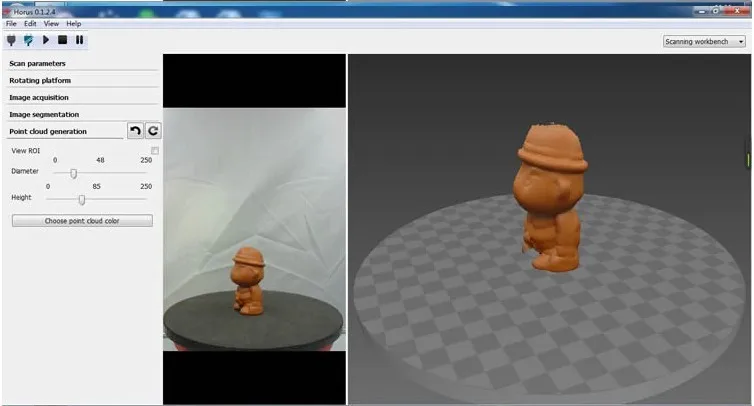
Task: Click the Height slider handle
Action: [x=81, y=198]
